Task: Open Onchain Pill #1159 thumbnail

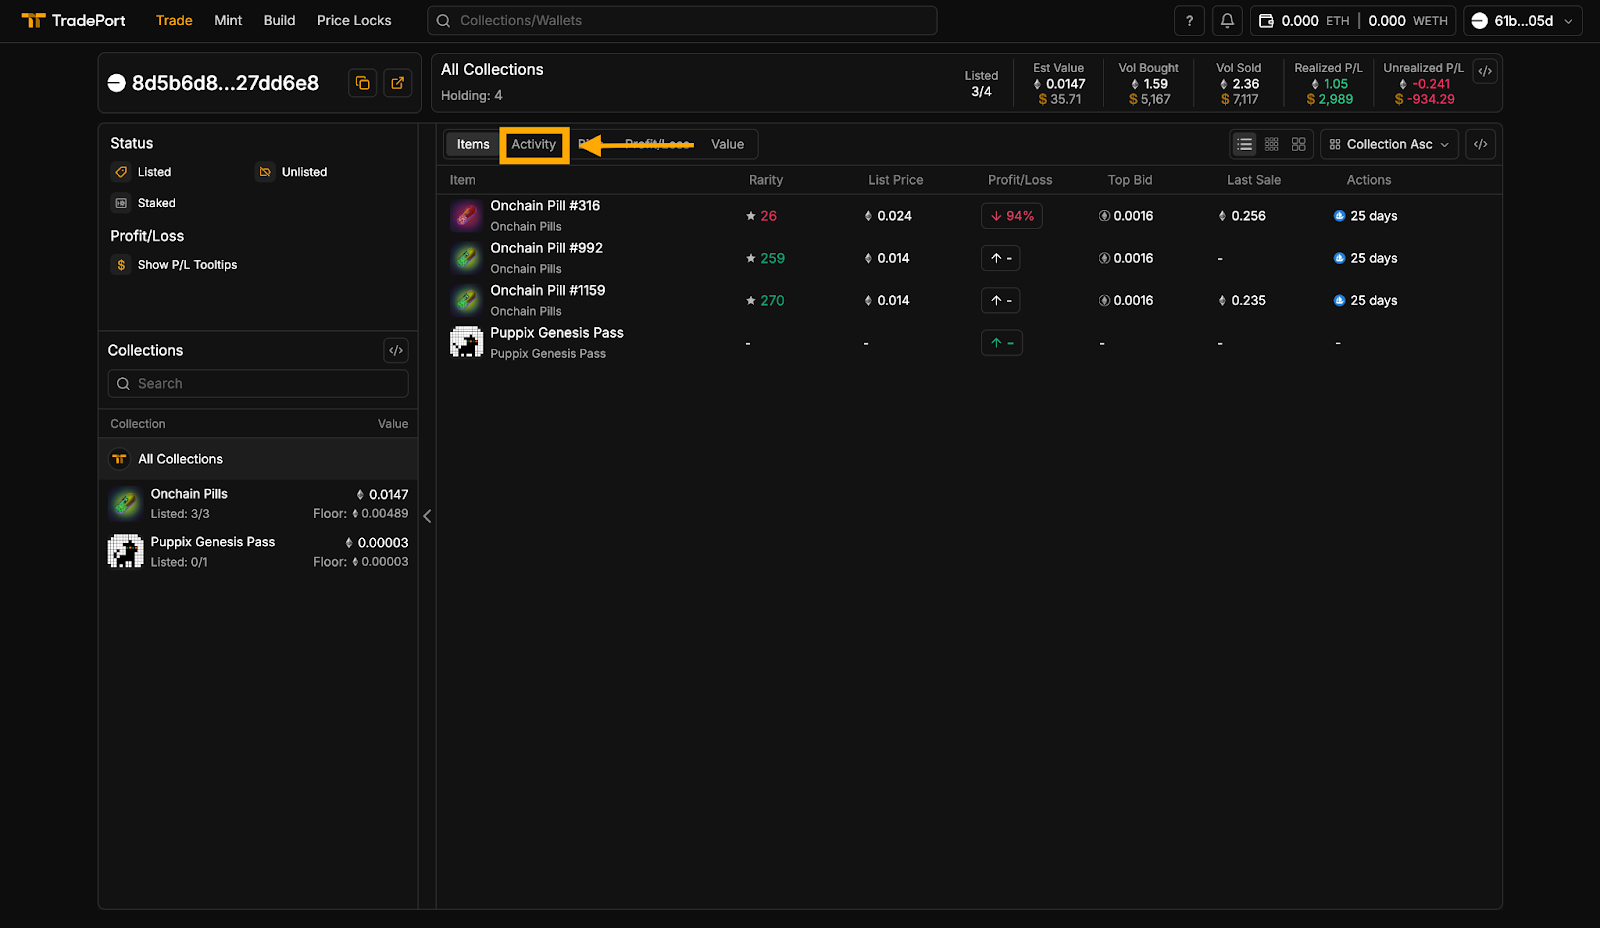Action: point(466,300)
